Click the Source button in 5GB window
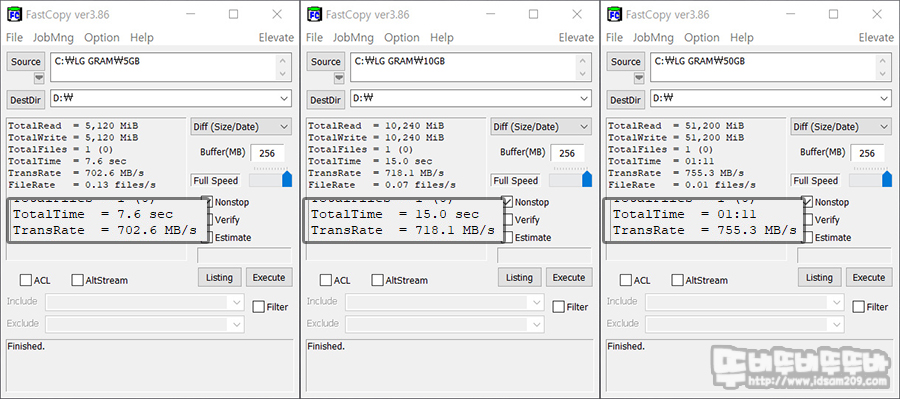Viewport: 900px width, 399px height. click(26, 62)
